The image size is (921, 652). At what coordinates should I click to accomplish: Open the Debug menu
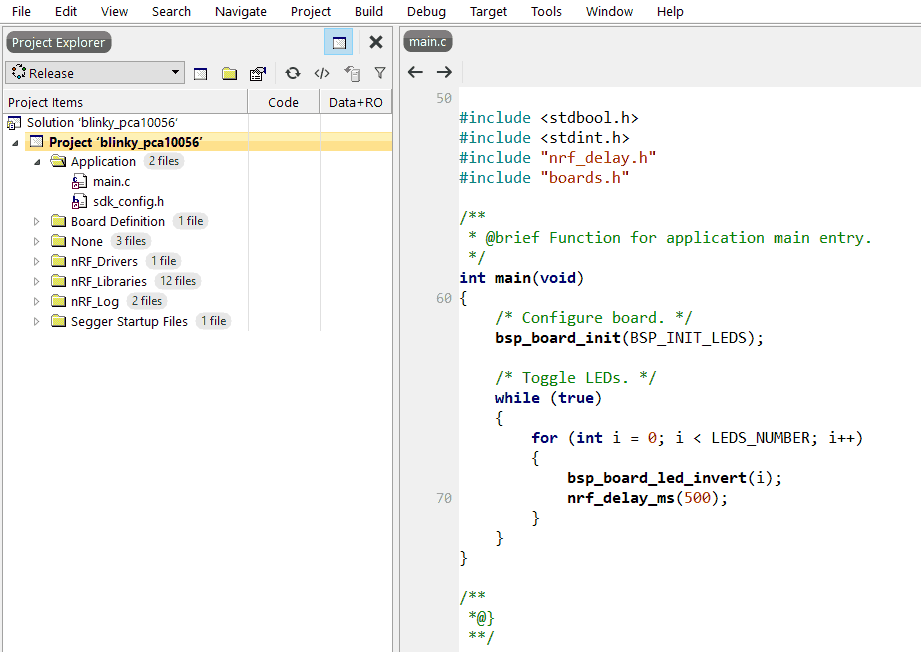click(426, 11)
